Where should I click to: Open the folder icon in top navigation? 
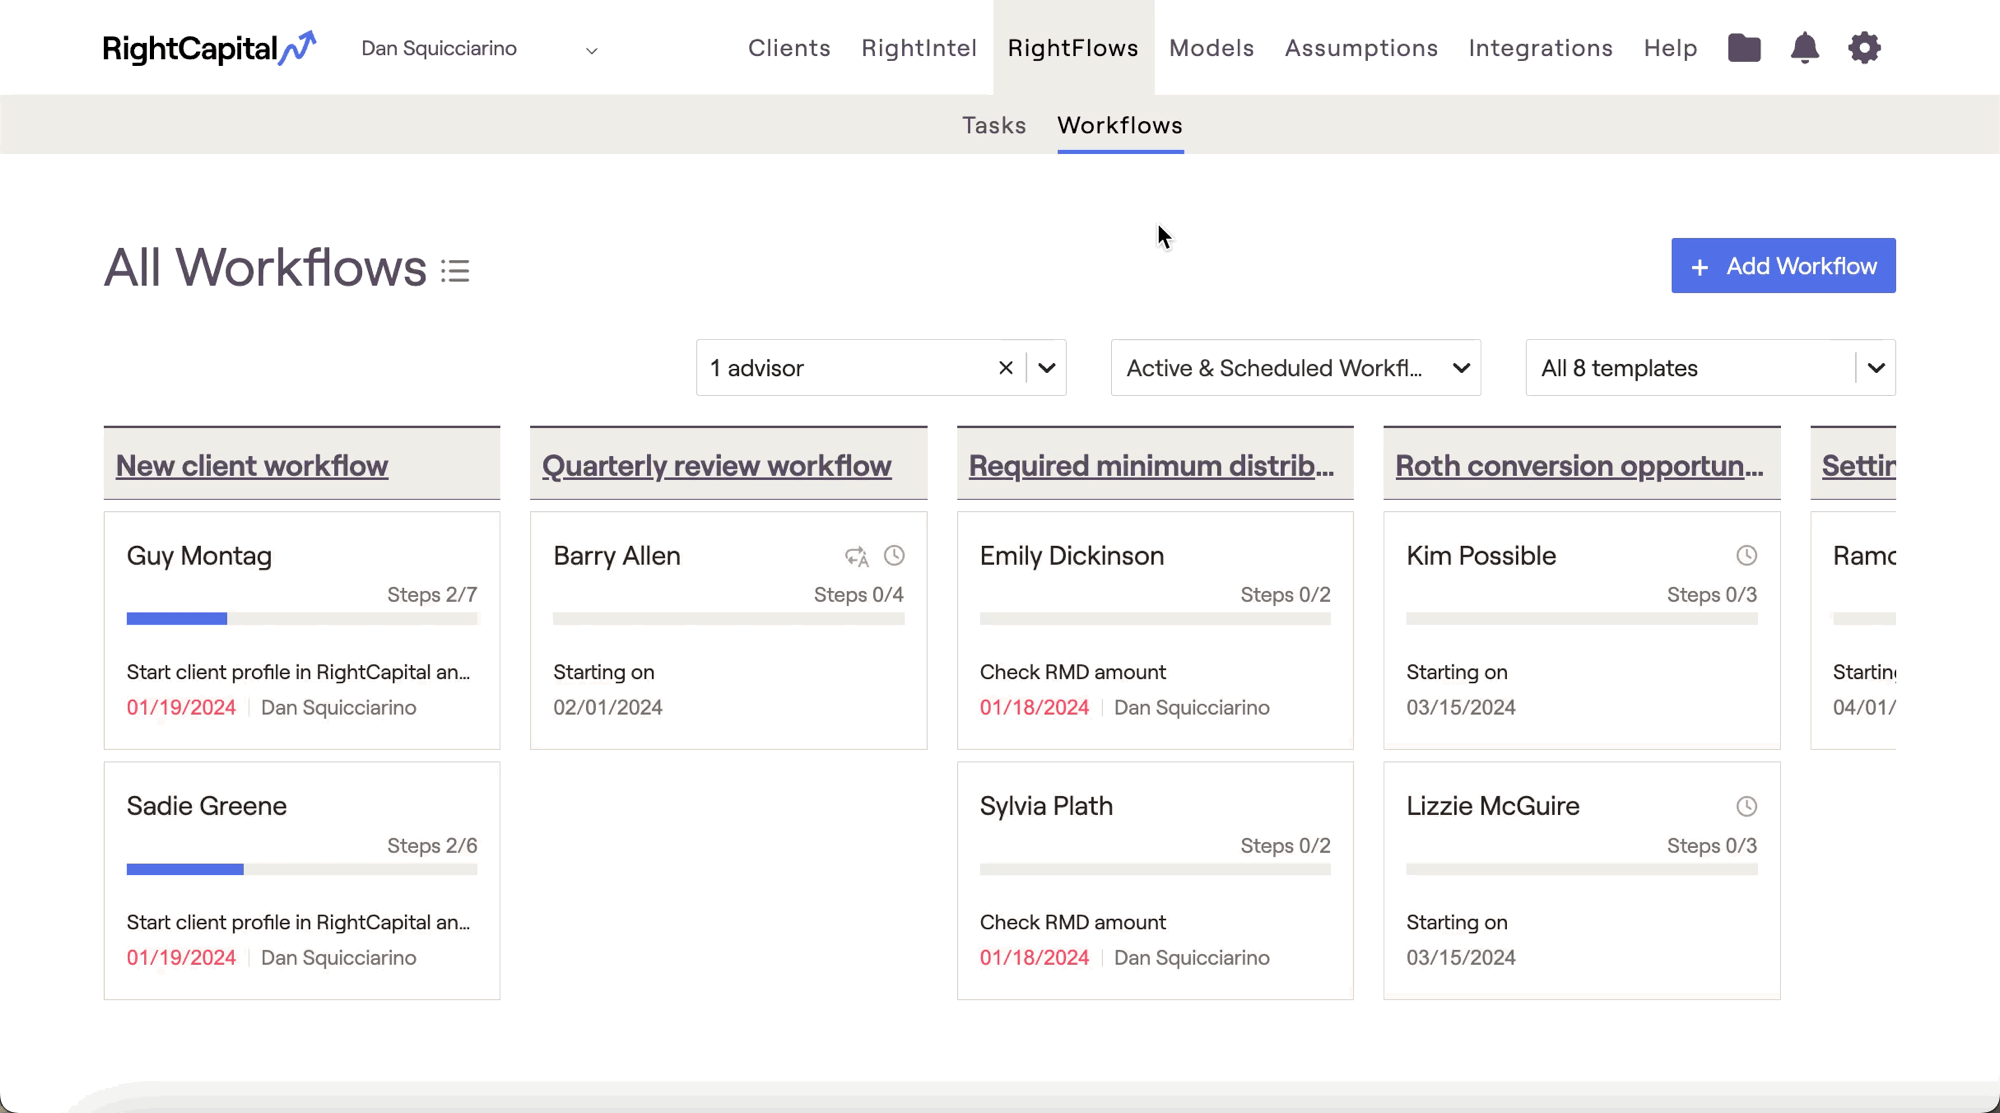coord(1744,48)
